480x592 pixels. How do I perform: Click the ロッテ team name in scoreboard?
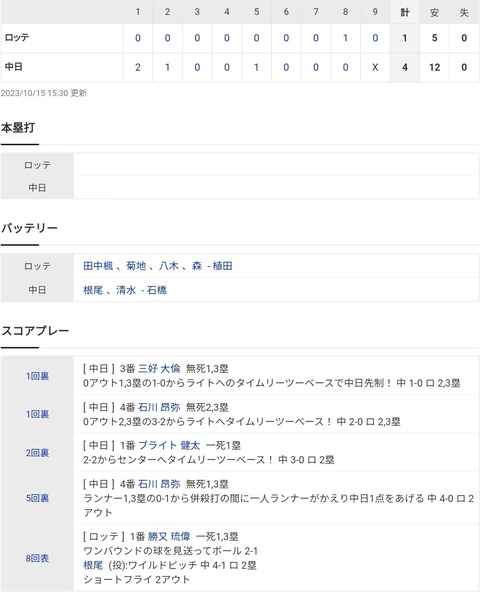tap(17, 37)
